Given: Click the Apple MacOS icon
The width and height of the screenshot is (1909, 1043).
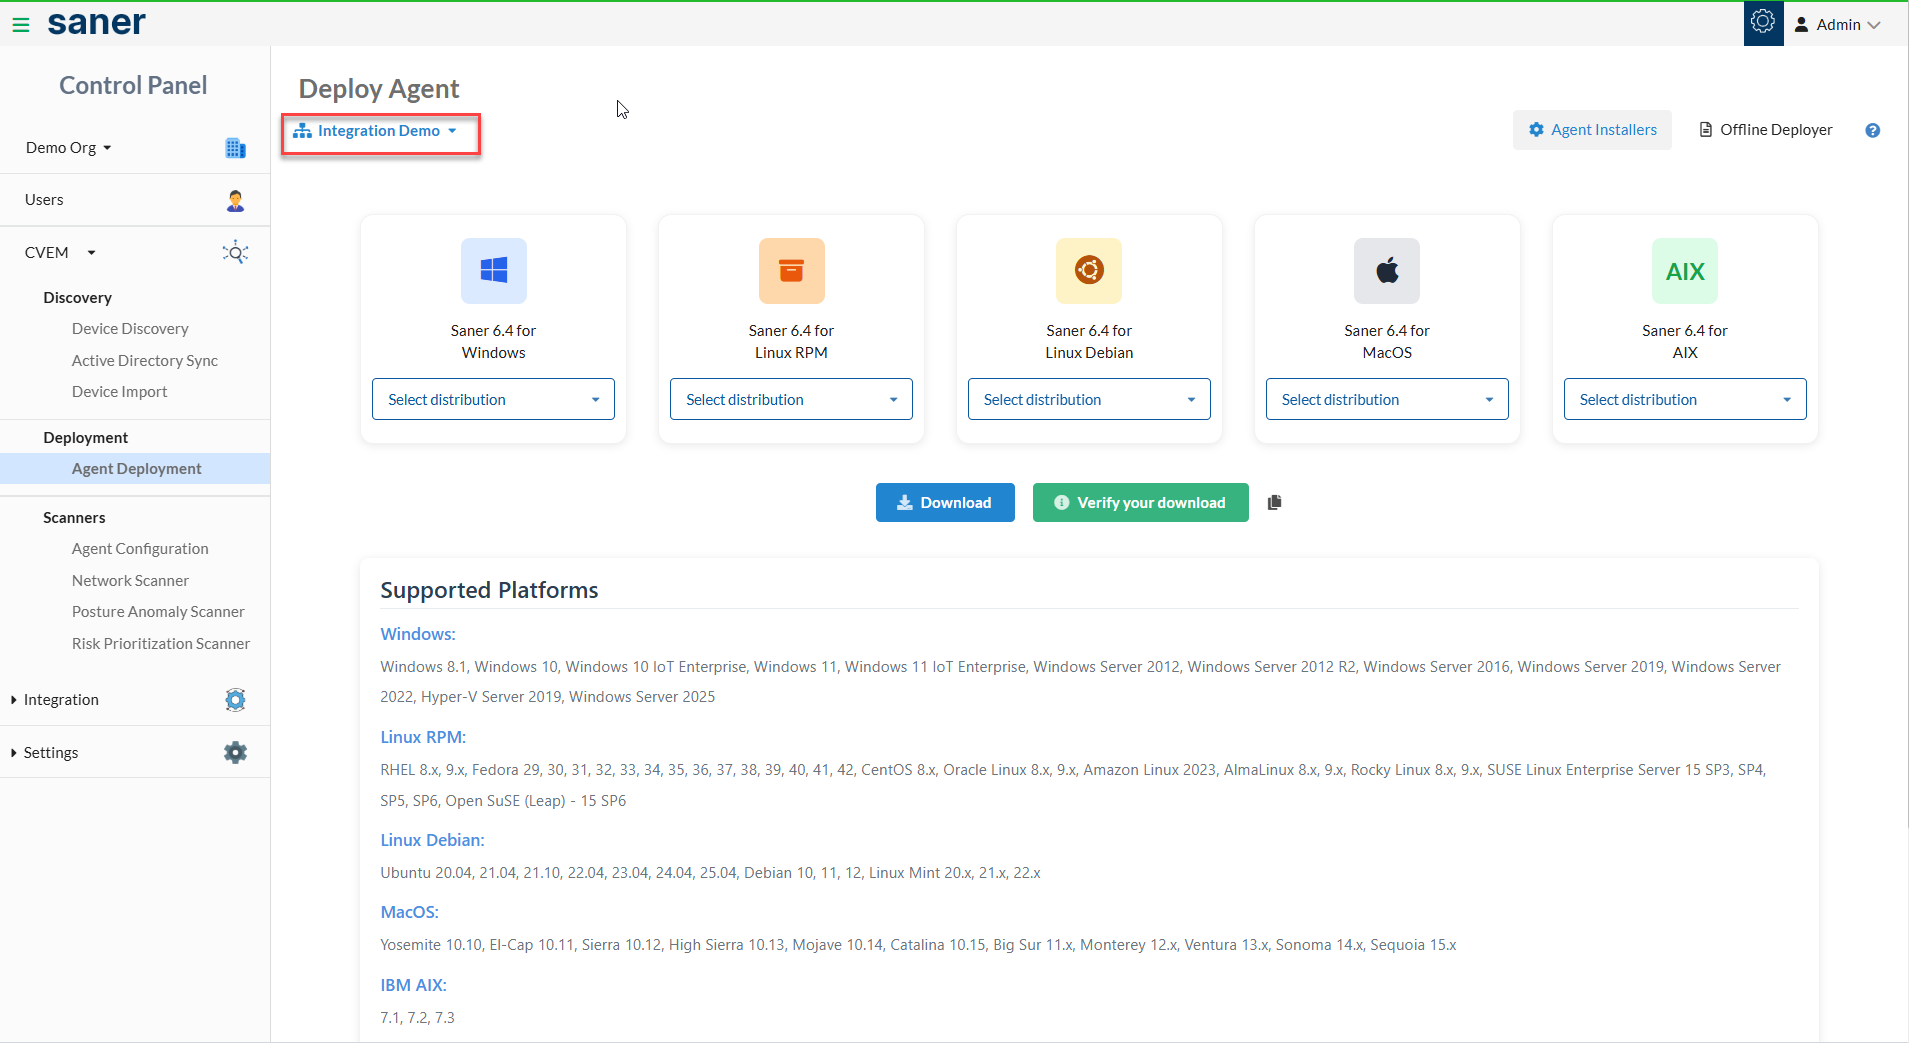Looking at the screenshot, I should point(1387,271).
